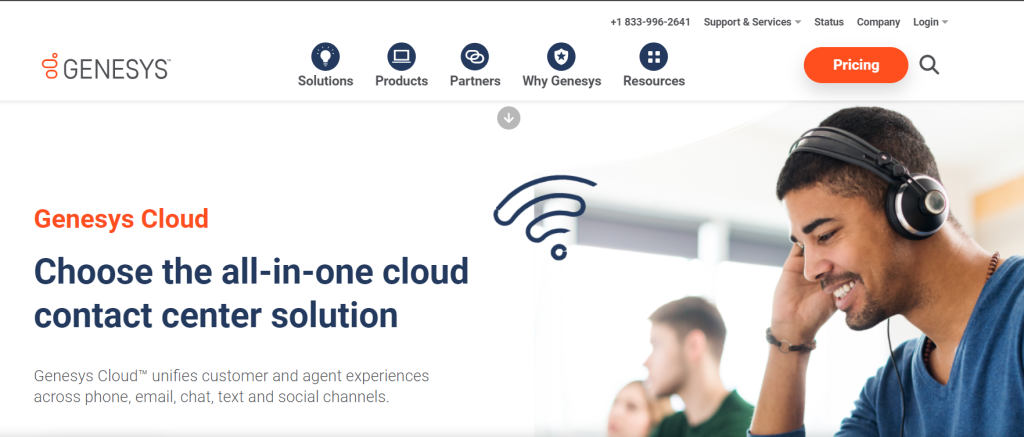Open the Company link
This screenshot has width=1024, height=437.
click(x=878, y=22)
